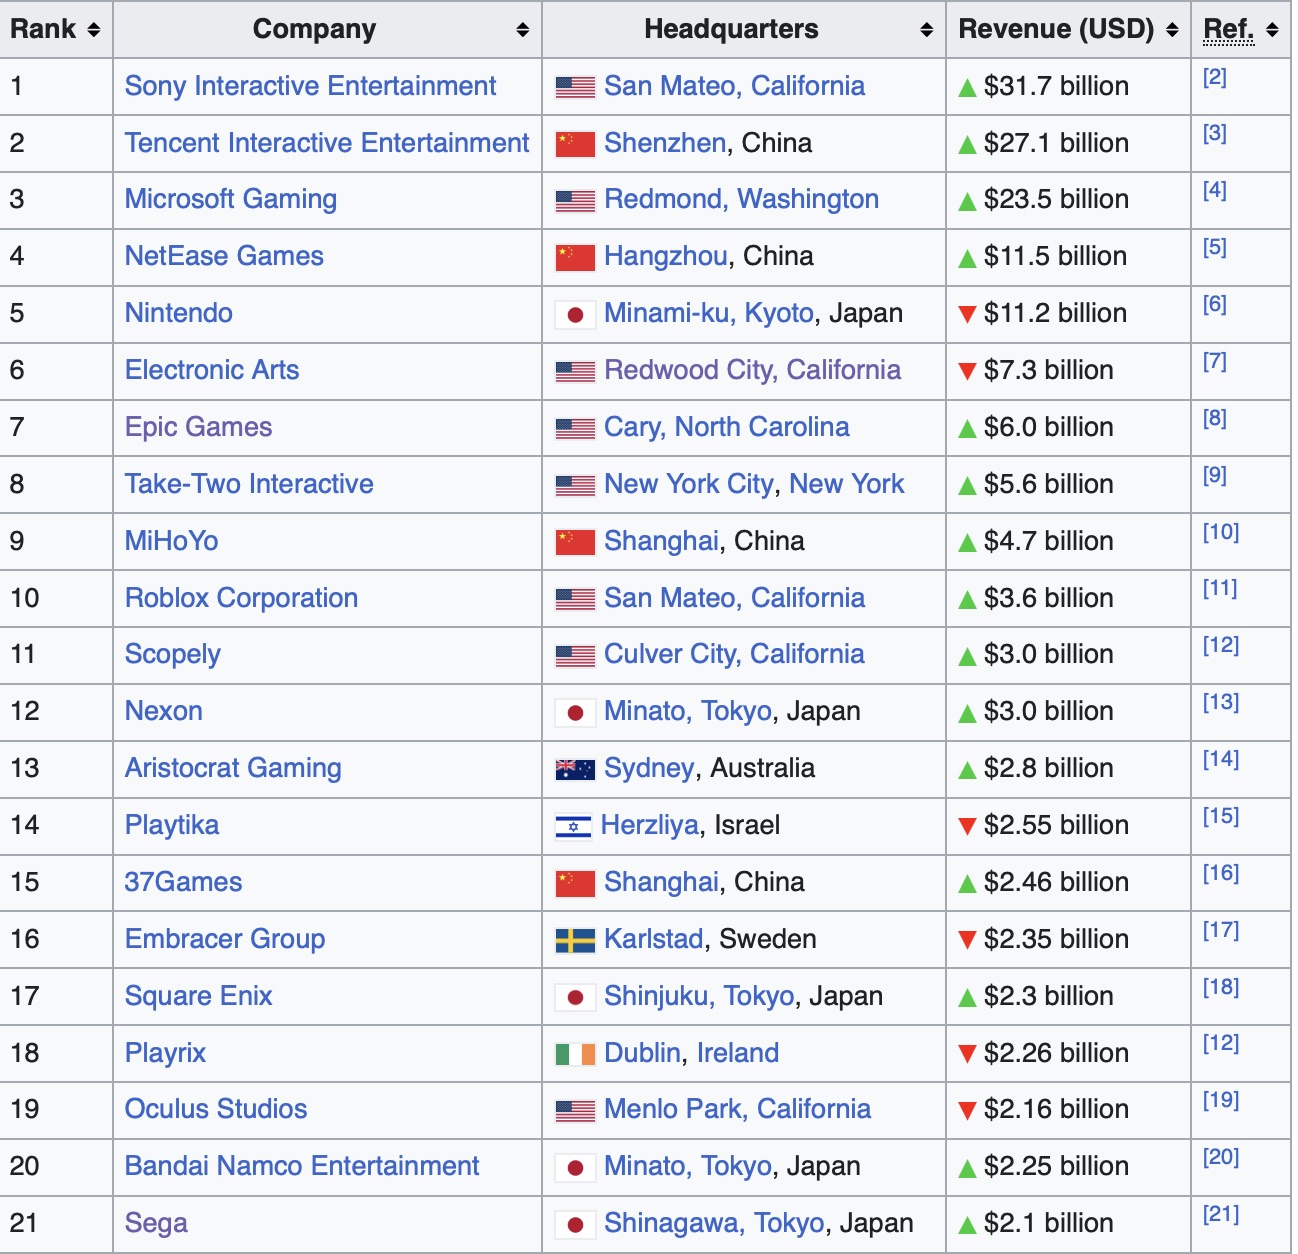Follow the Dublin city link
Viewport: 1298px width, 1254px height.
[x=643, y=1053]
